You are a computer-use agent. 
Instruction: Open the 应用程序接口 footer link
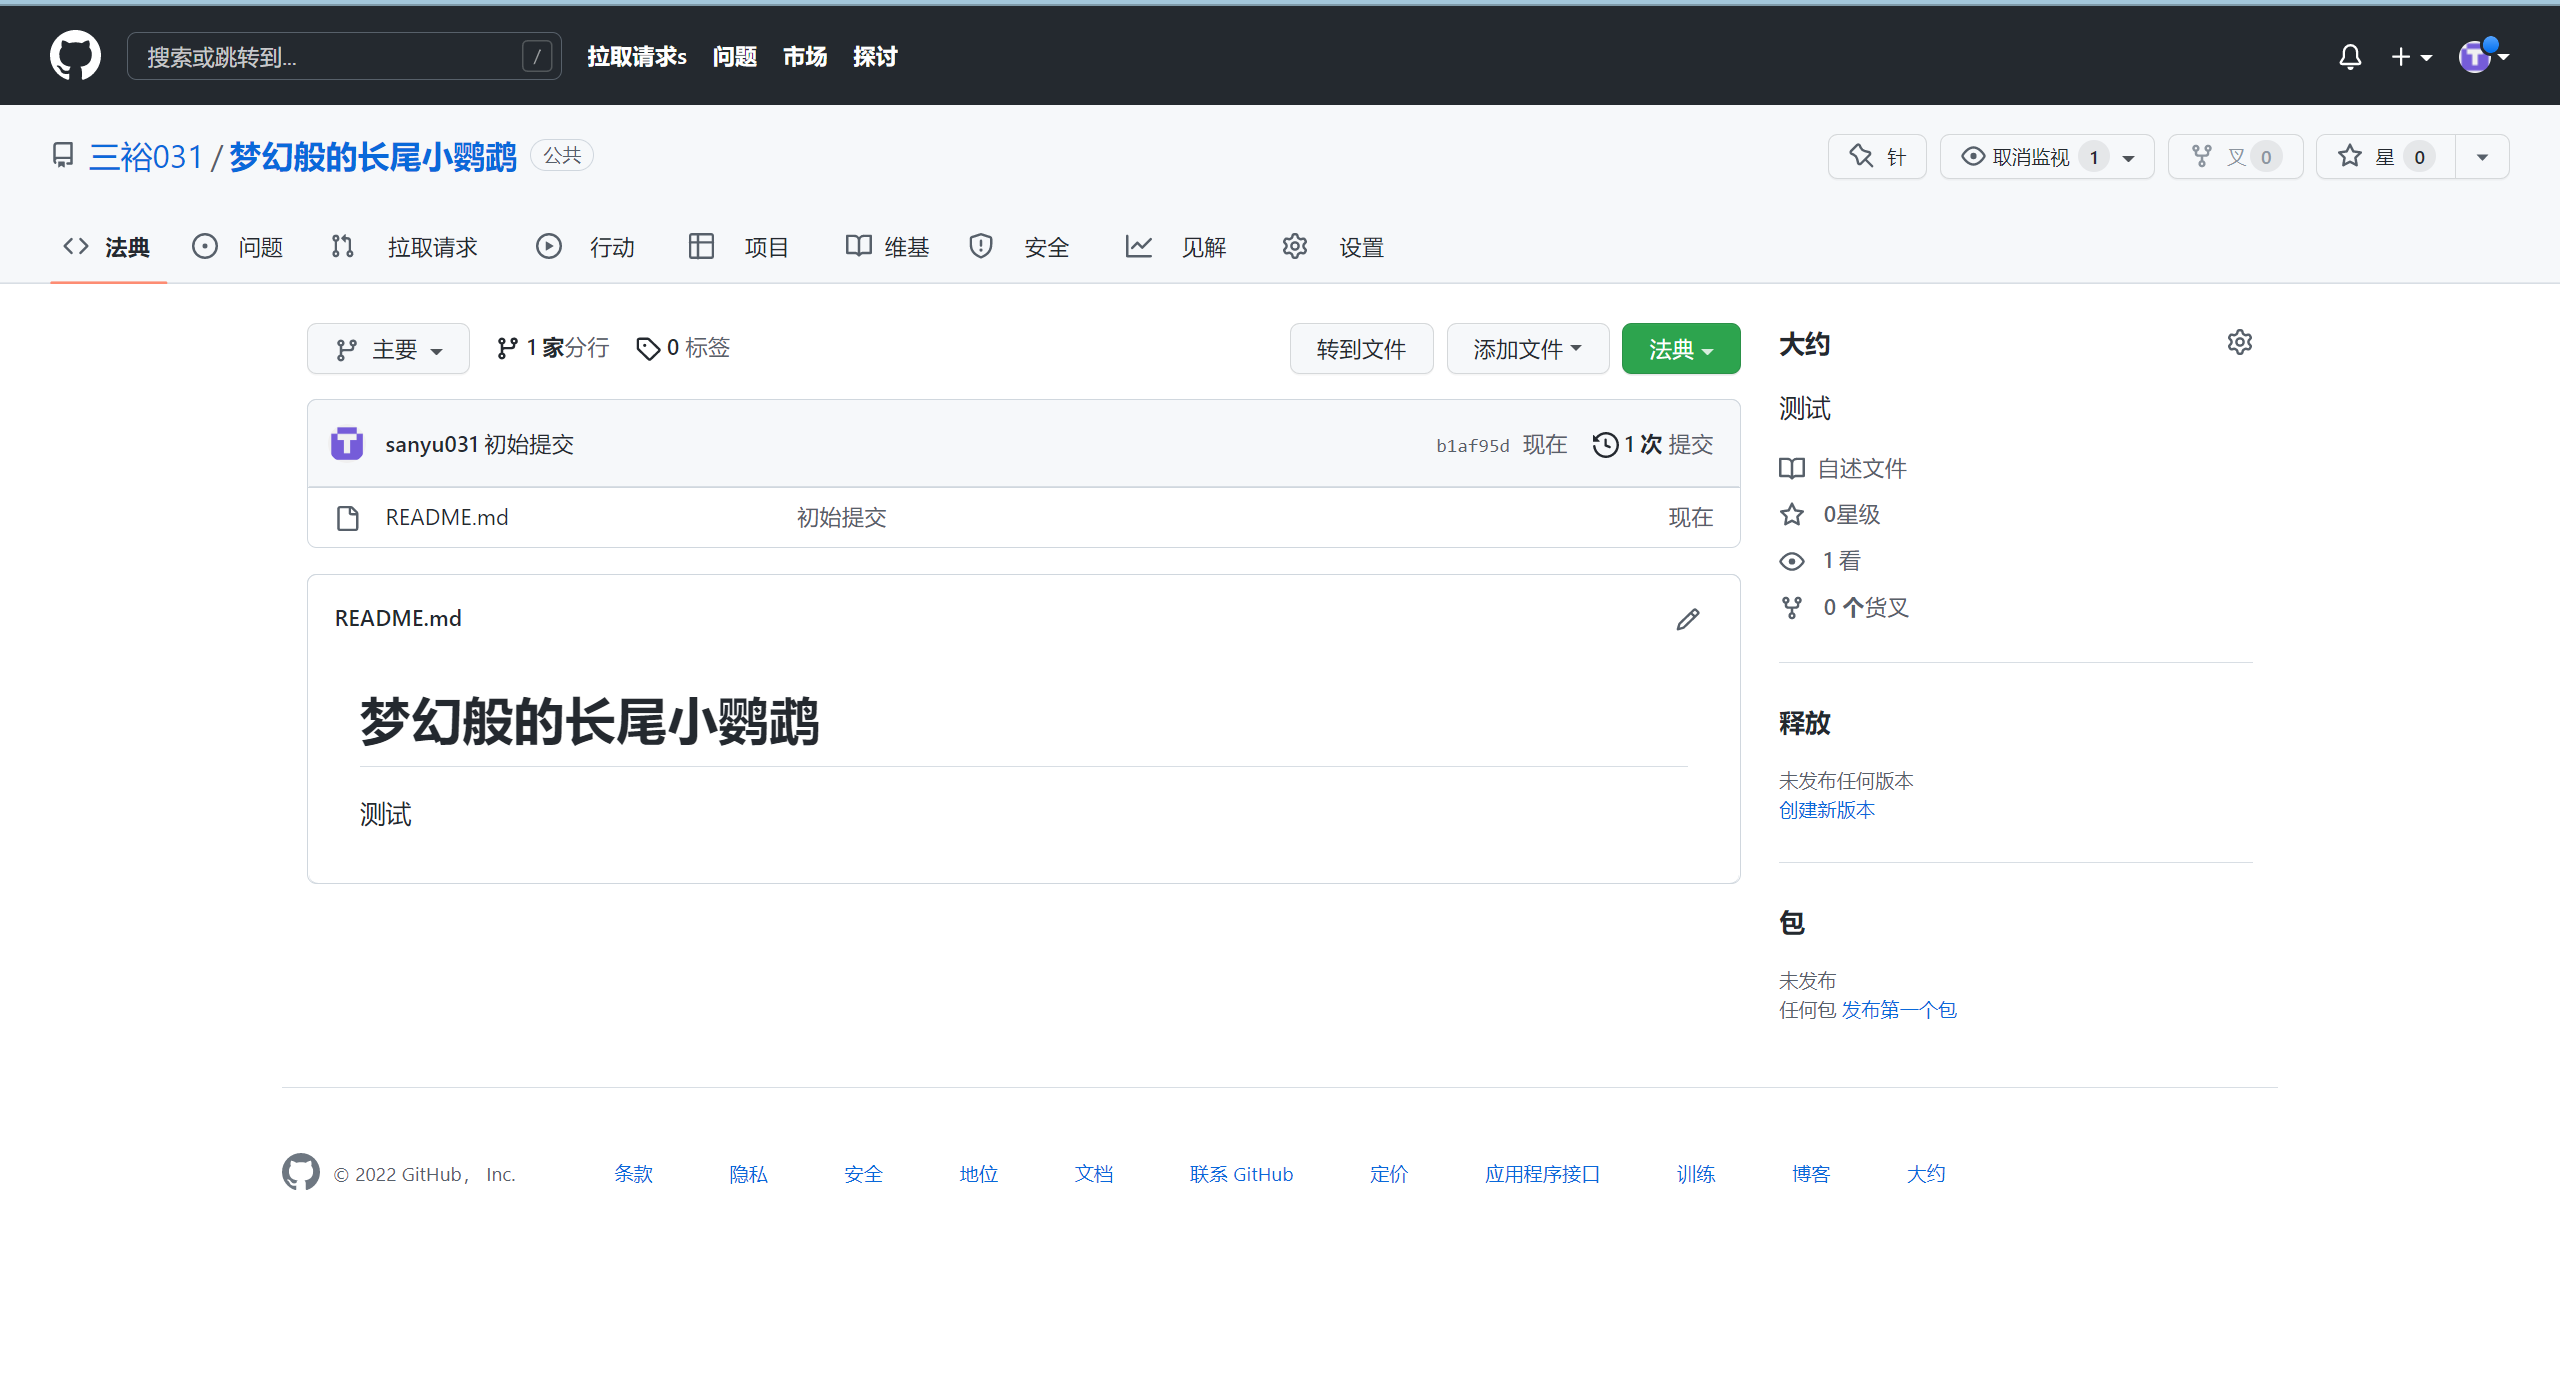point(1543,1174)
